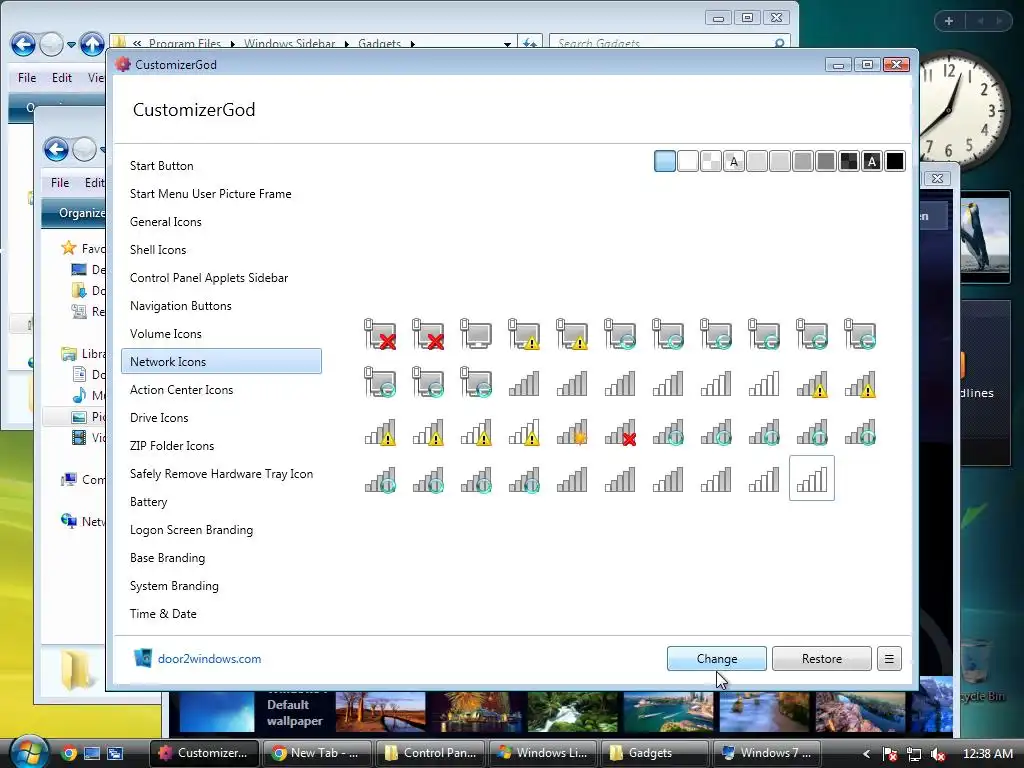Click the Change button
The image size is (1024, 768).
[716, 658]
